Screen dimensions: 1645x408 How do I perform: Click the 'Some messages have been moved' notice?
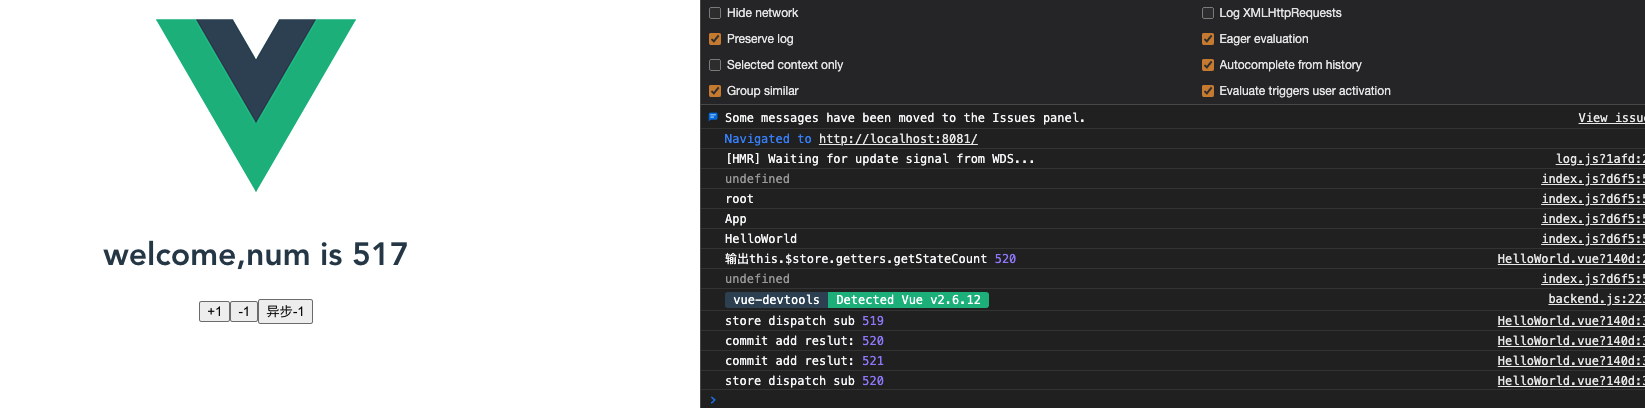pos(905,118)
